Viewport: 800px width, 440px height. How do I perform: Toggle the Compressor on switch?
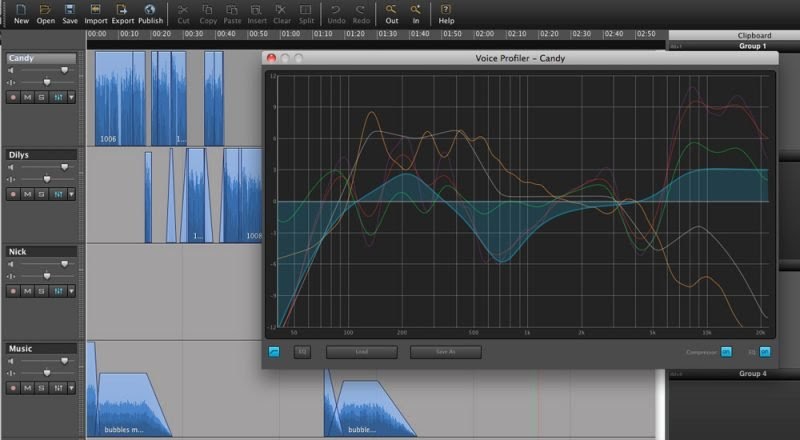pyautogui.click(x=726, y=352)
